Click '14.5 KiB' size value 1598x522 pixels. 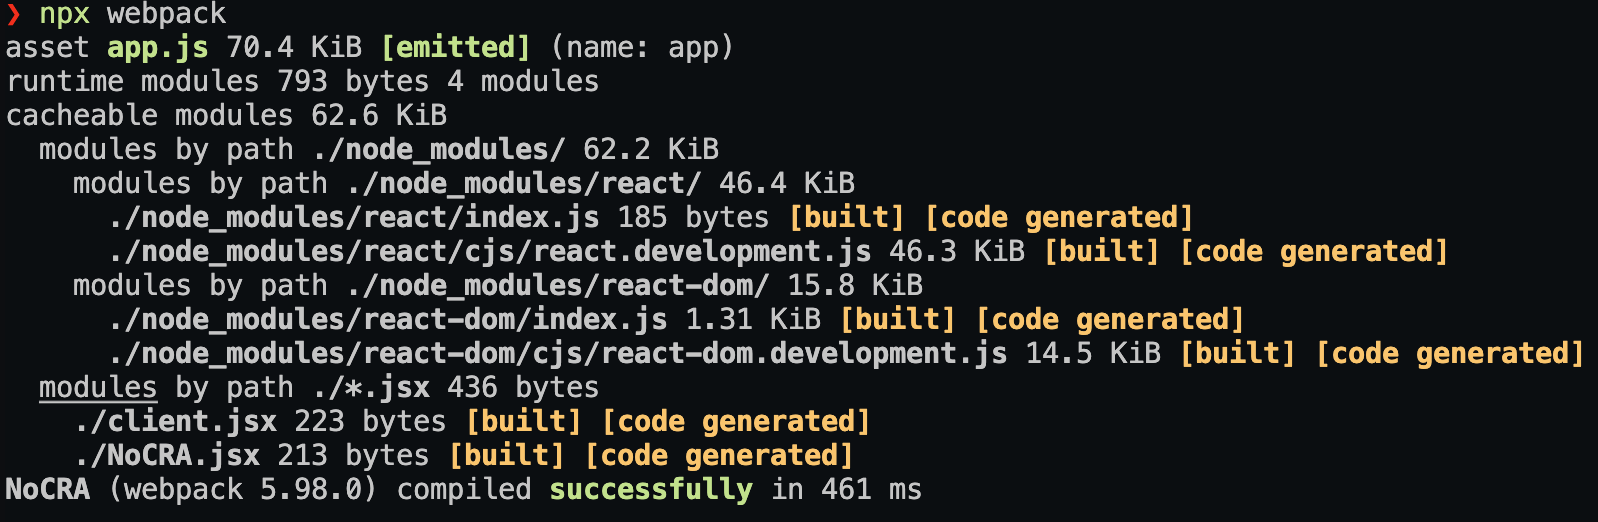1093,354
